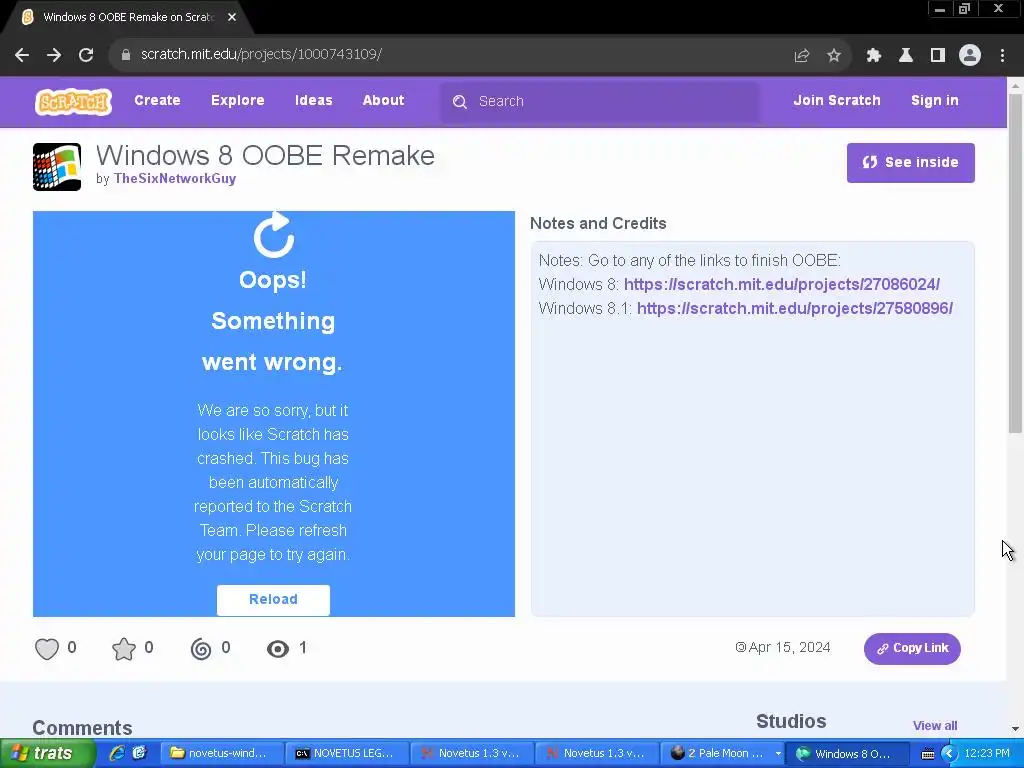Switch to Windows 8 O... Chrome taskbar item
Image resolution: width=1024 pixels, height=768 pixels.
[847, 754]
